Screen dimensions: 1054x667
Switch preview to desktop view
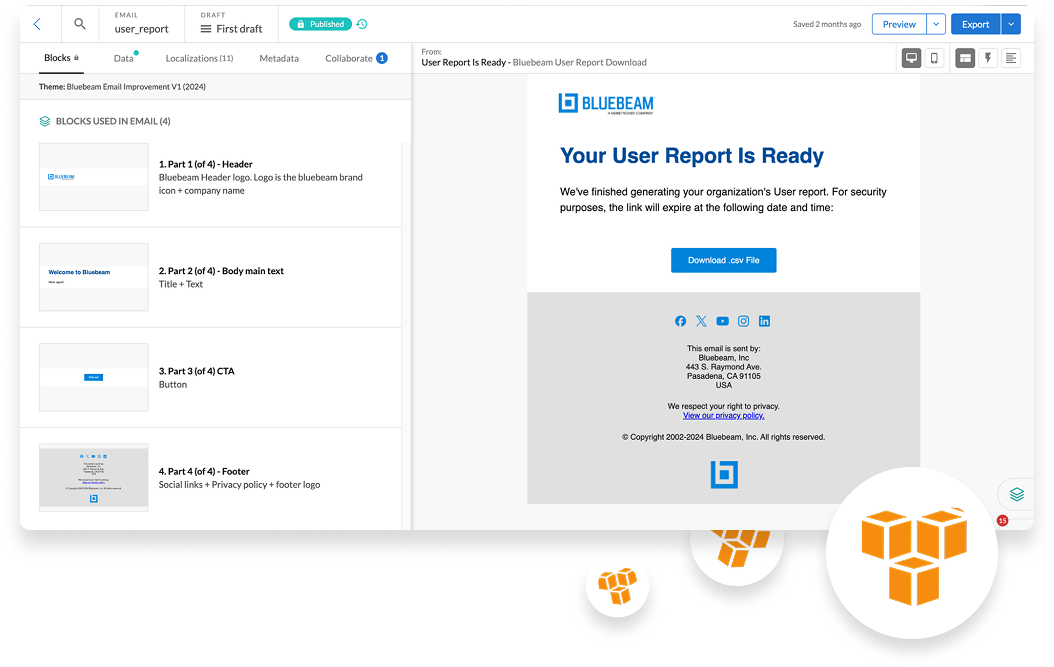tap(911, 58)
